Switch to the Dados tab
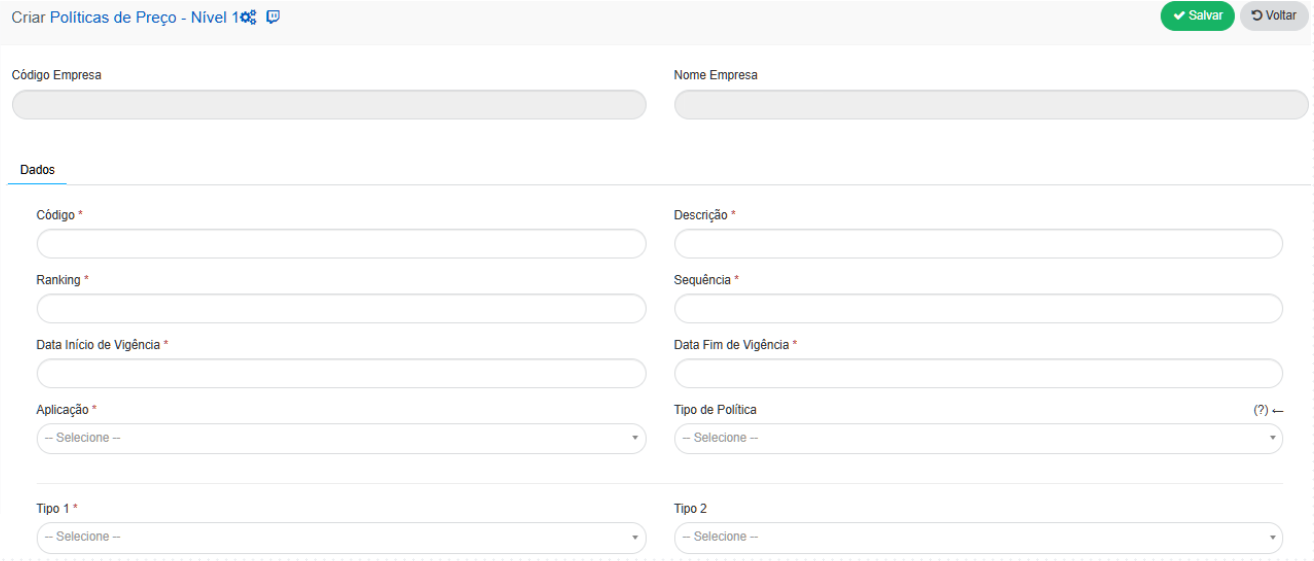This screenshot has width=1314, height=561. [x=37, y=170]
